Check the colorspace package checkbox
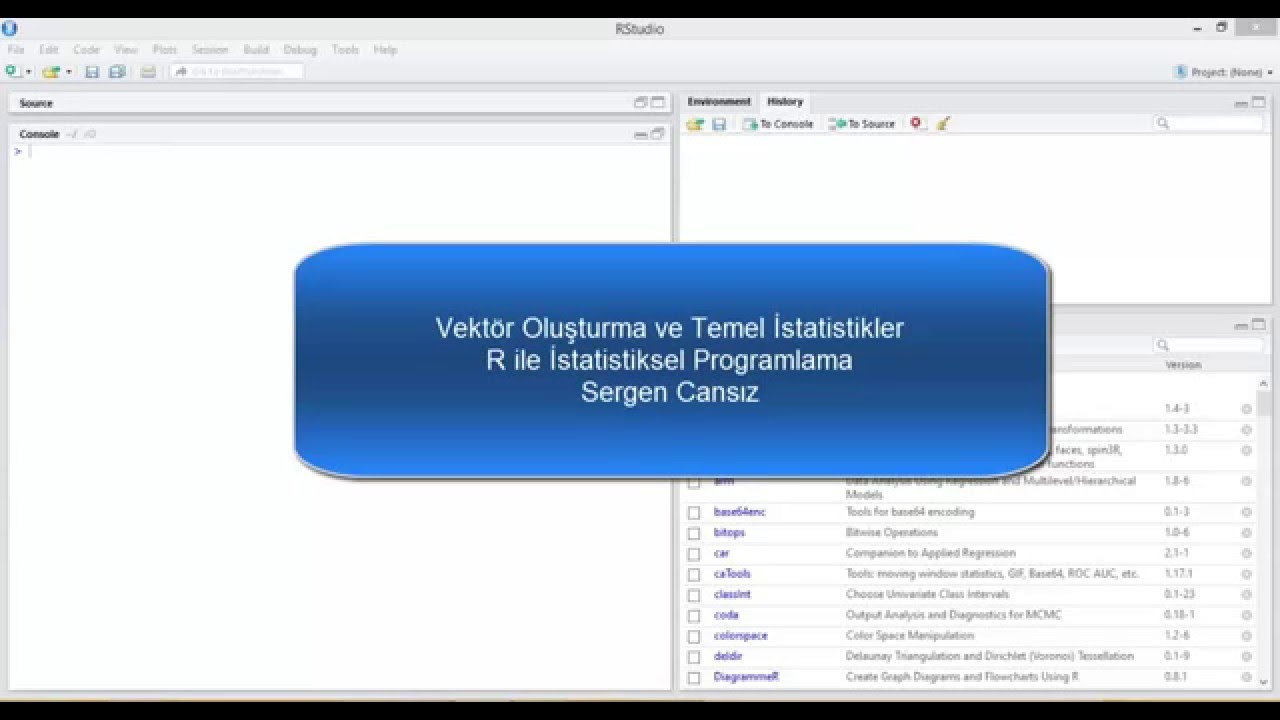The image size is (1280, 720). (694, 637)
